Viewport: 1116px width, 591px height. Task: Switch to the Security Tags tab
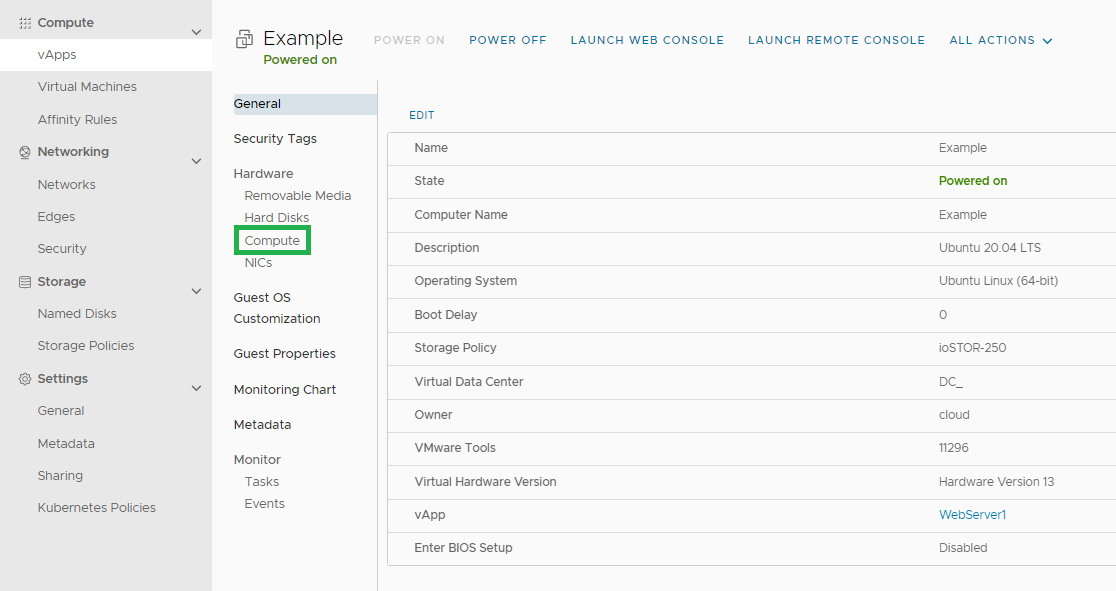click(275, 139)
